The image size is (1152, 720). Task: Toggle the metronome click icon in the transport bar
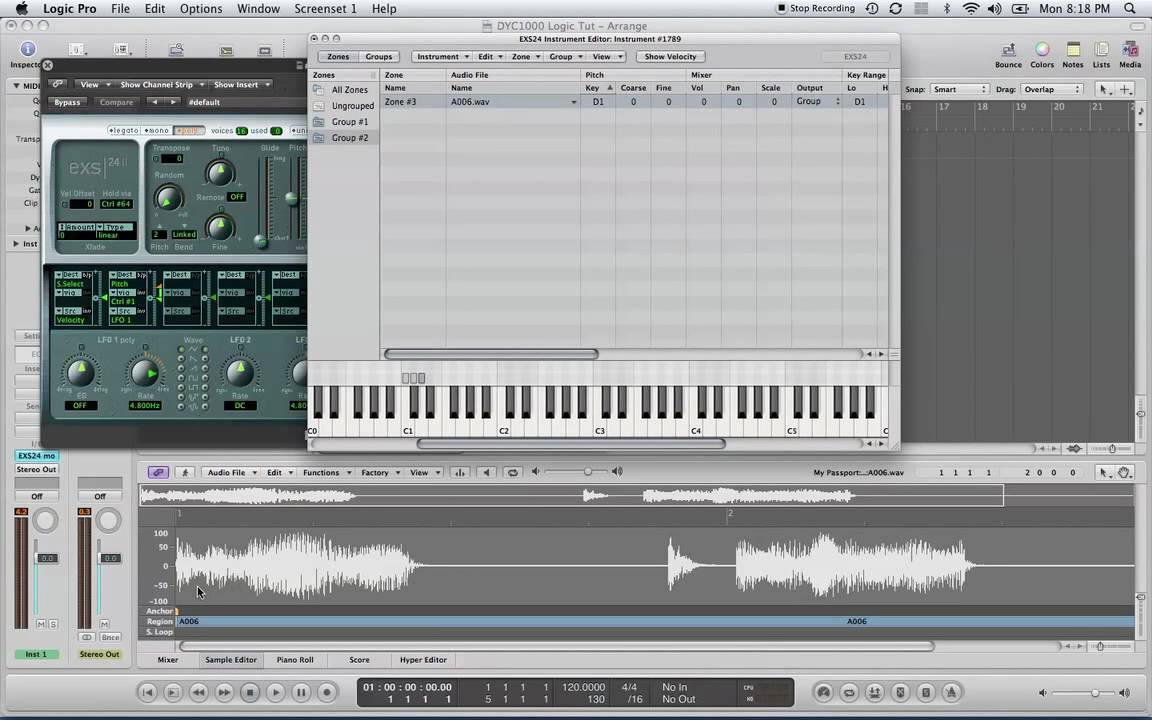click(951, 692)
